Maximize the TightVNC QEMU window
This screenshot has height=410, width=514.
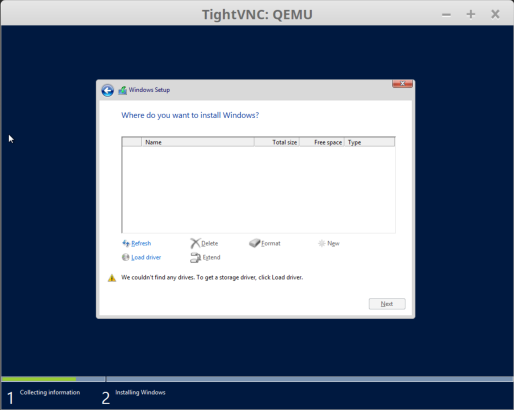[471, 14]
